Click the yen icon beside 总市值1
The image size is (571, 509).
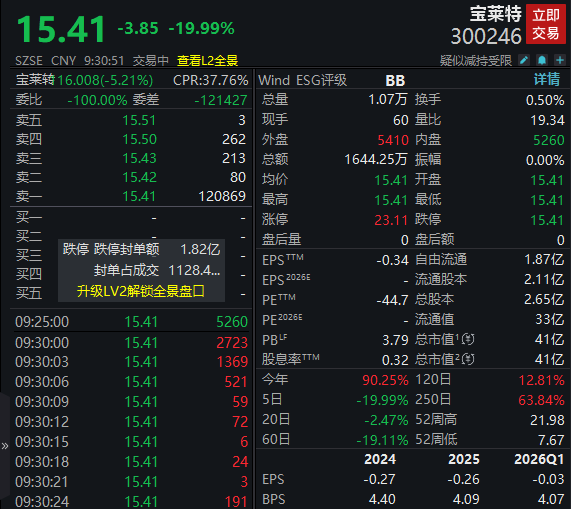coord(468,340)
